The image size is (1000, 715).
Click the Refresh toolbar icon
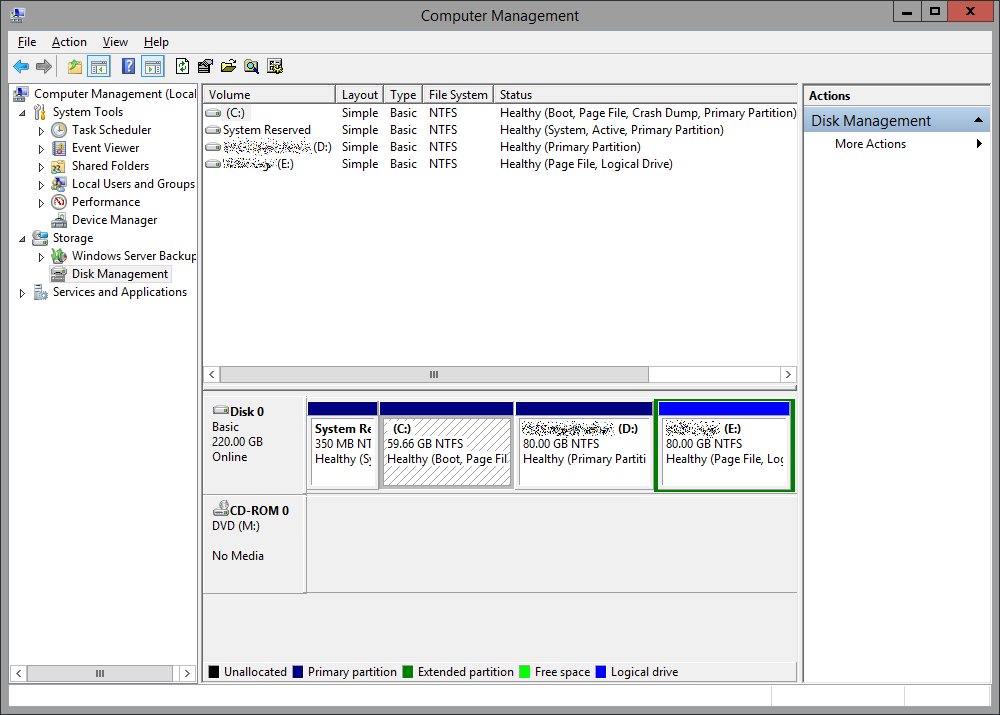pyautogui.click(x=182, y=66)
